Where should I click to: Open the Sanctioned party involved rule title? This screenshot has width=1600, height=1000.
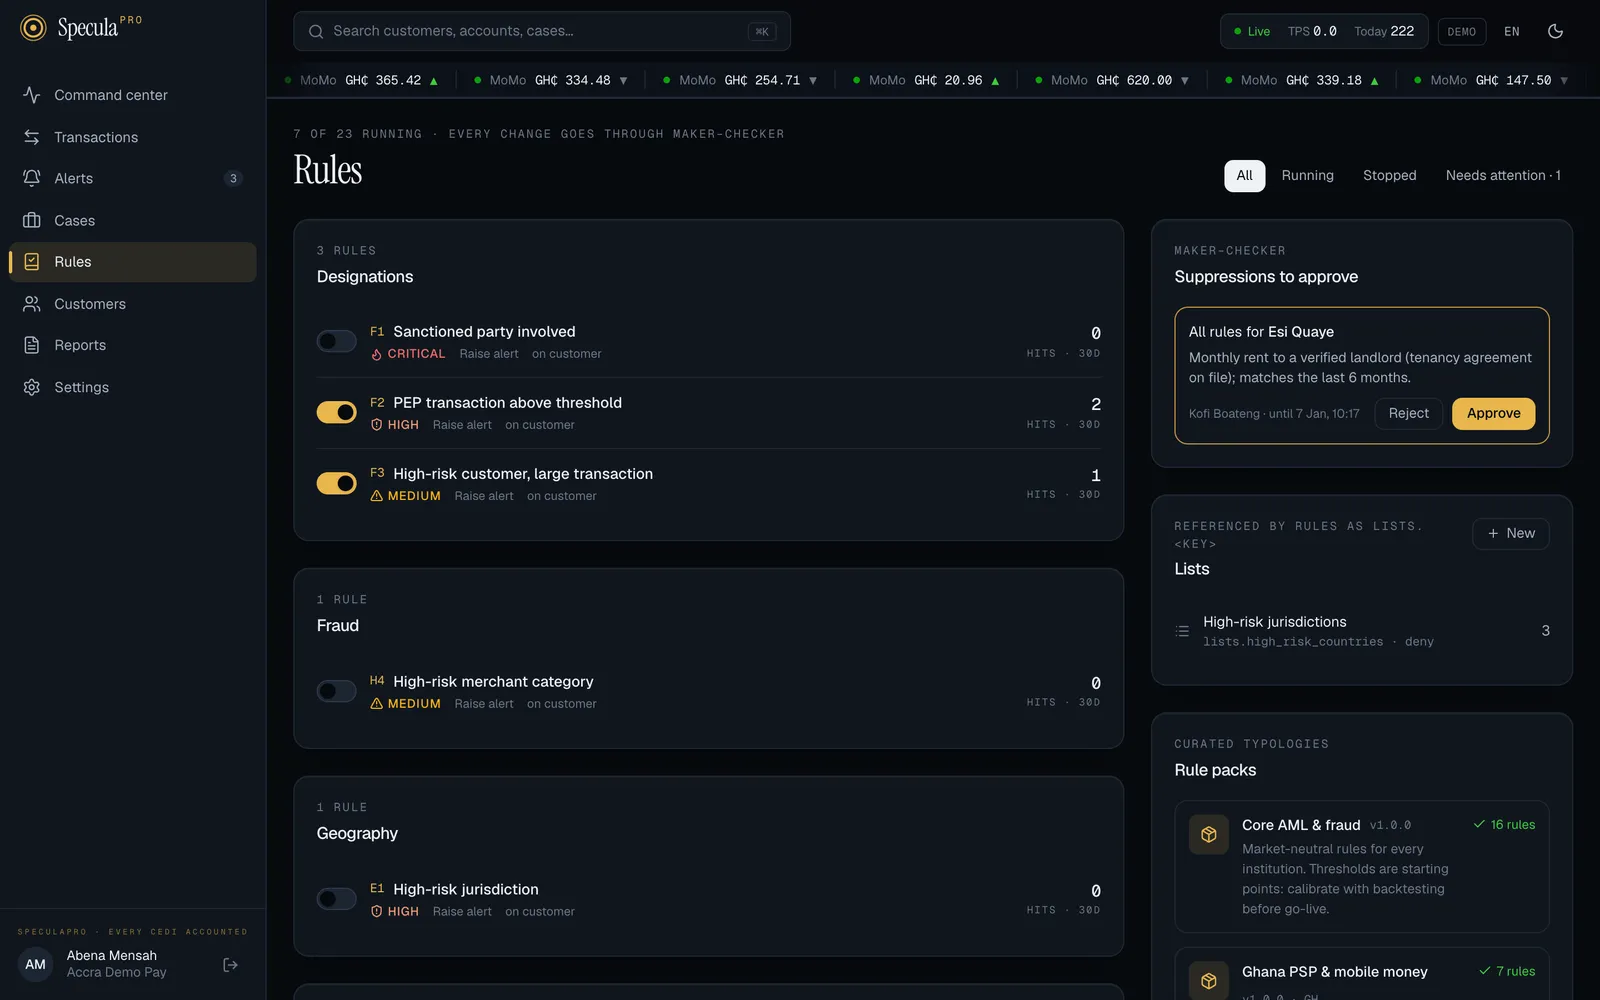pos(484,332)
